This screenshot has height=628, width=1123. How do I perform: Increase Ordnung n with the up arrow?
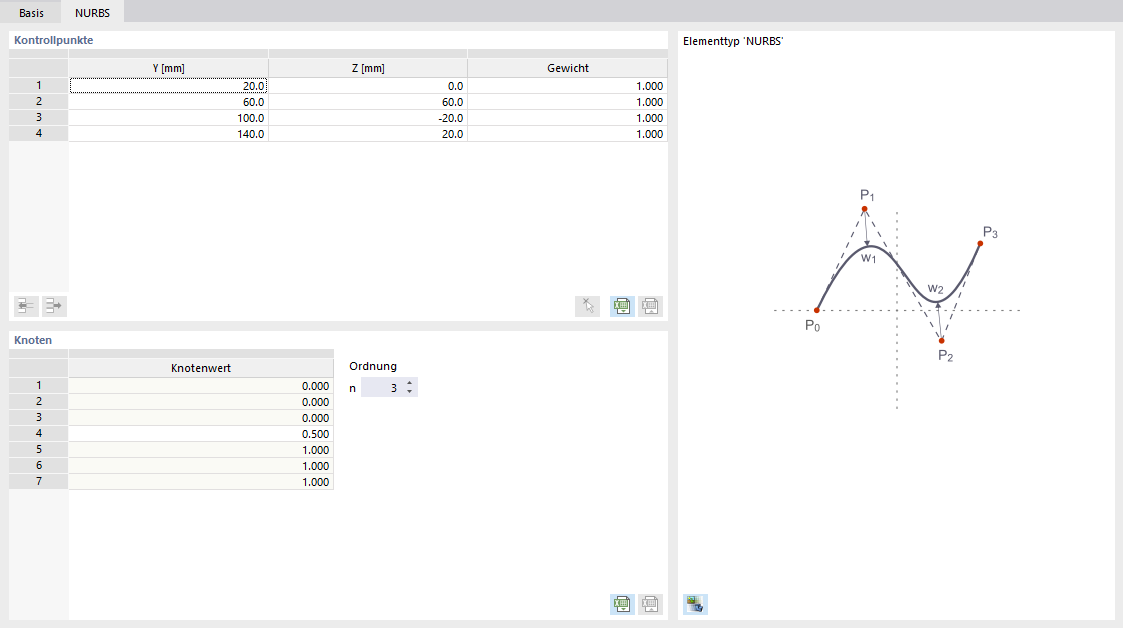[x=409, y=382]
